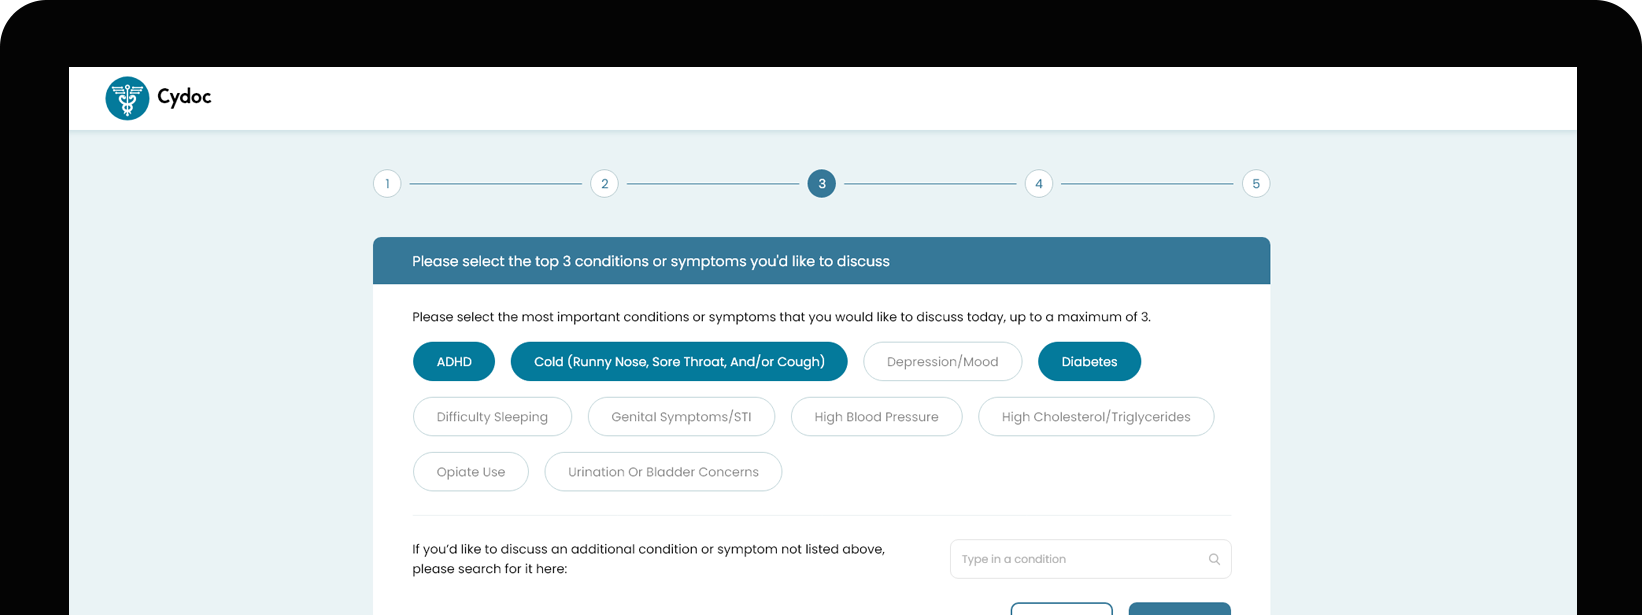Select the Opiate Use chip
Image resolution: width=1642 pixels, height=615 pixels.
tap(471, 472)
